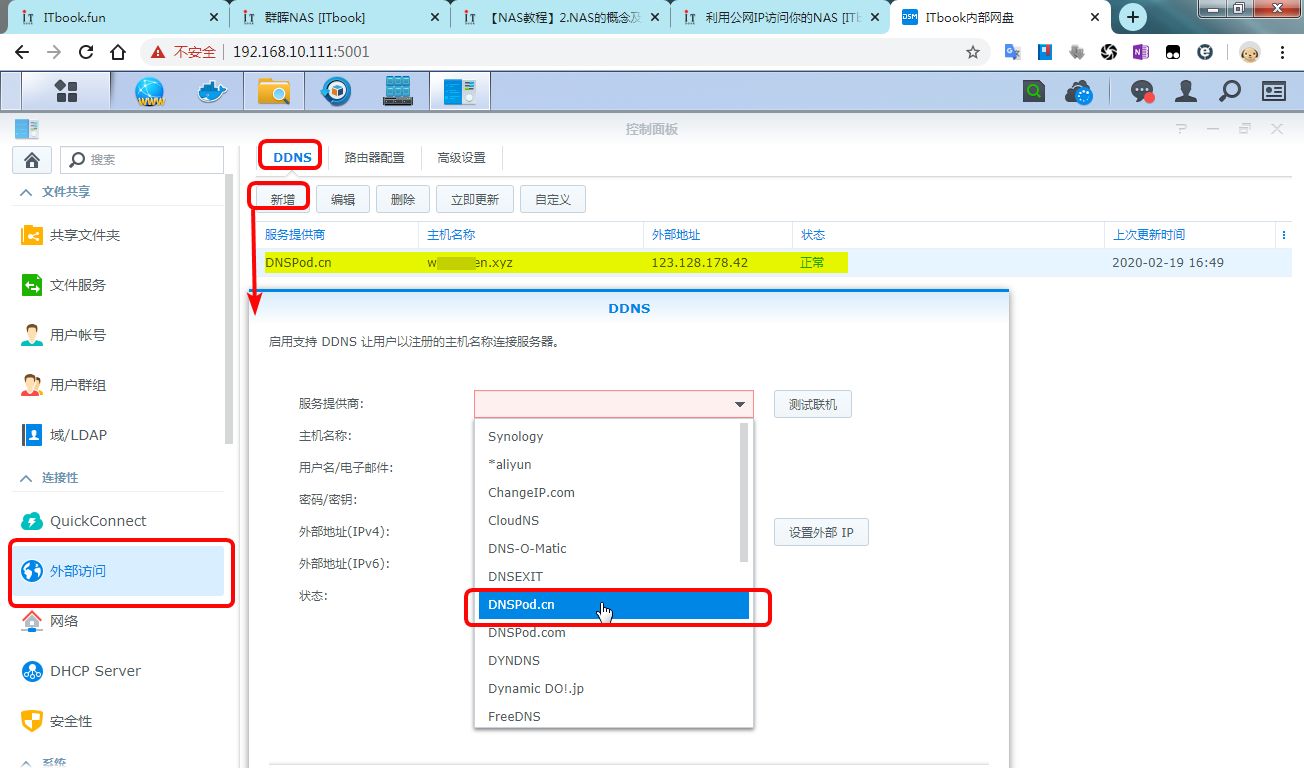Bookmark this page with star icon
Image resolution: width=1304 pixels, height=768 pixels.
pyautogui.click(x=973, y=52)
